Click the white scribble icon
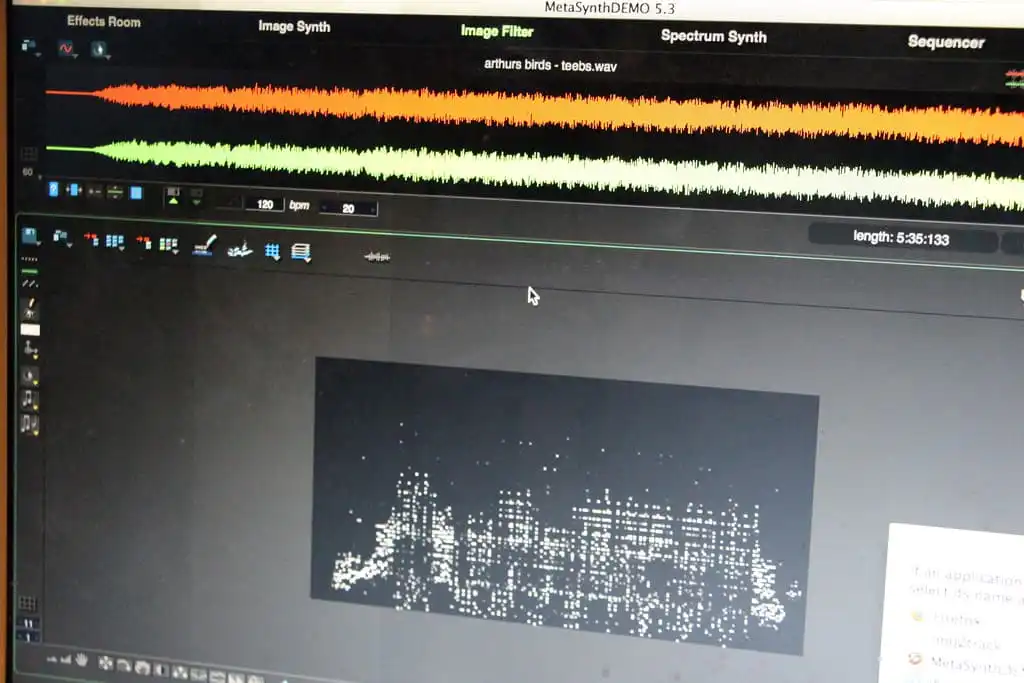This screenshot has height=683, width=1024. click(240, 249)
